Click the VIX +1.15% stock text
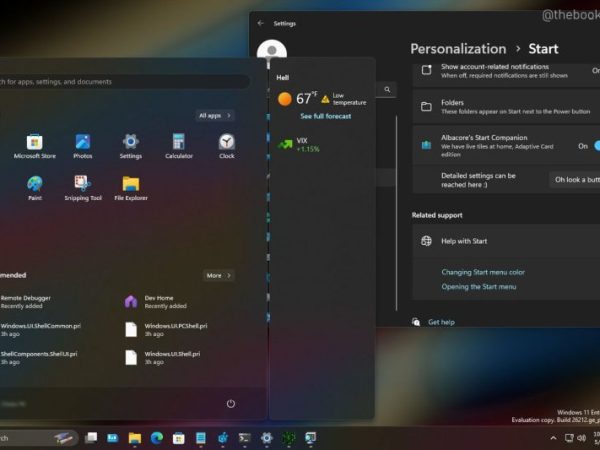The image size is (600, 450). pyautogui.click(x=308, y=145)
